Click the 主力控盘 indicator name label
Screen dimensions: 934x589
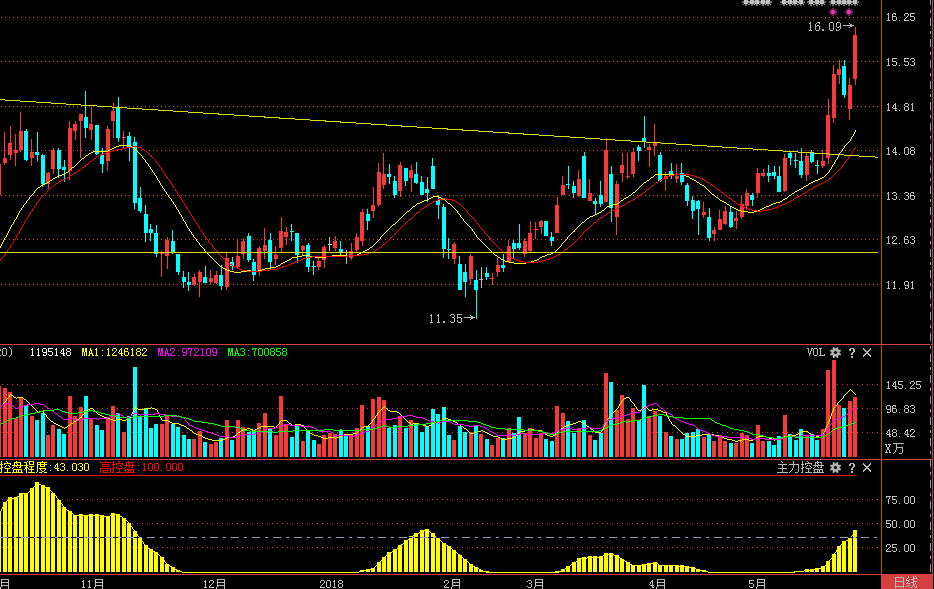[800, 467]
